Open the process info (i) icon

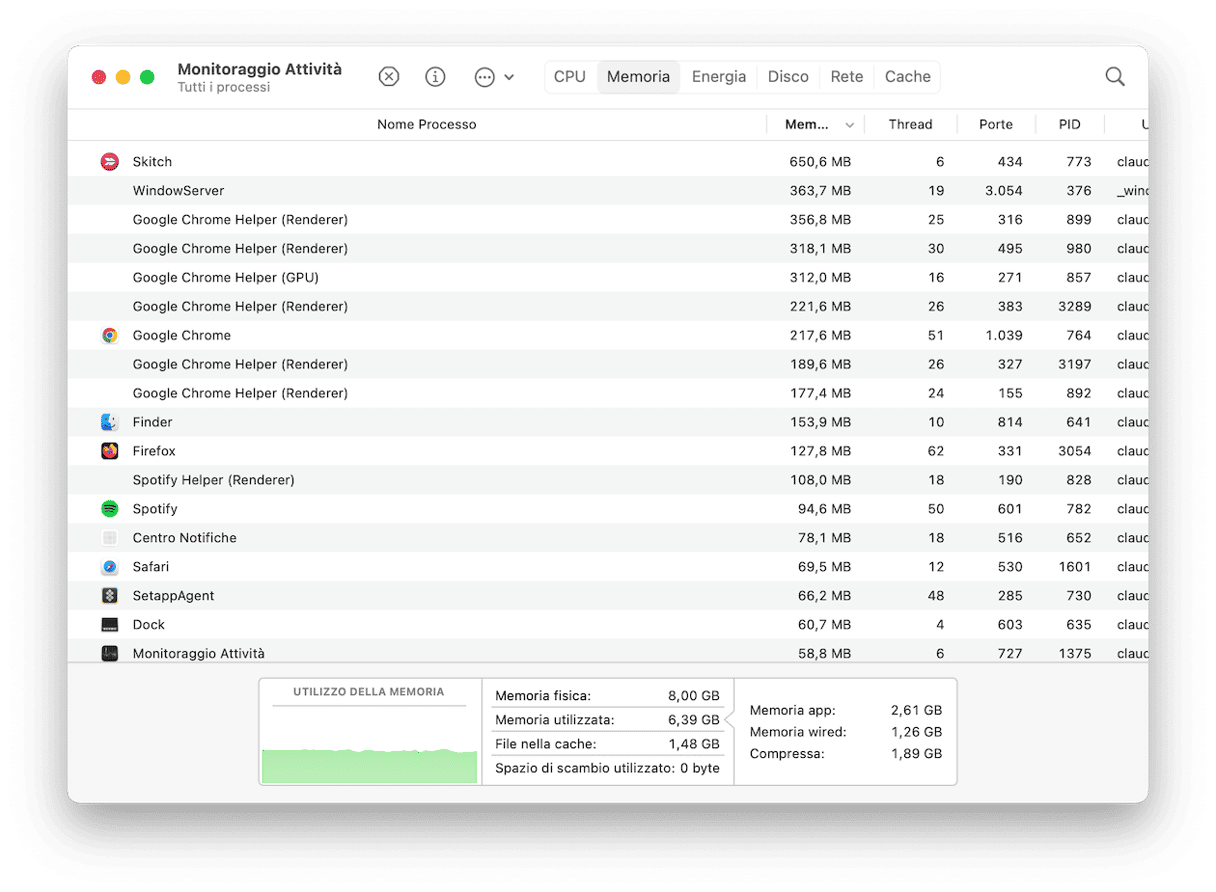(x=435, y=77)
